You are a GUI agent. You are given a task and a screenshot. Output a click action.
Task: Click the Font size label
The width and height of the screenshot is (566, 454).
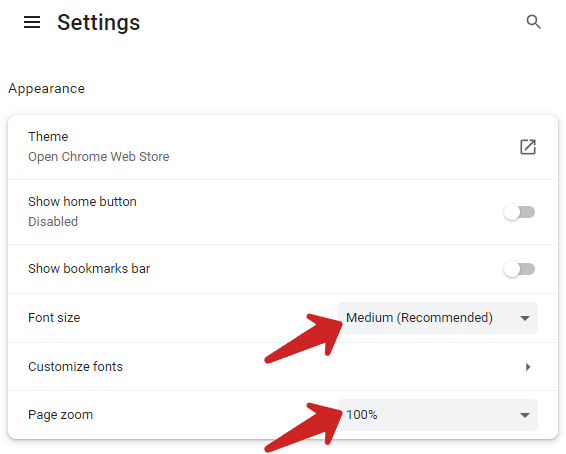[x=54, y=318]
